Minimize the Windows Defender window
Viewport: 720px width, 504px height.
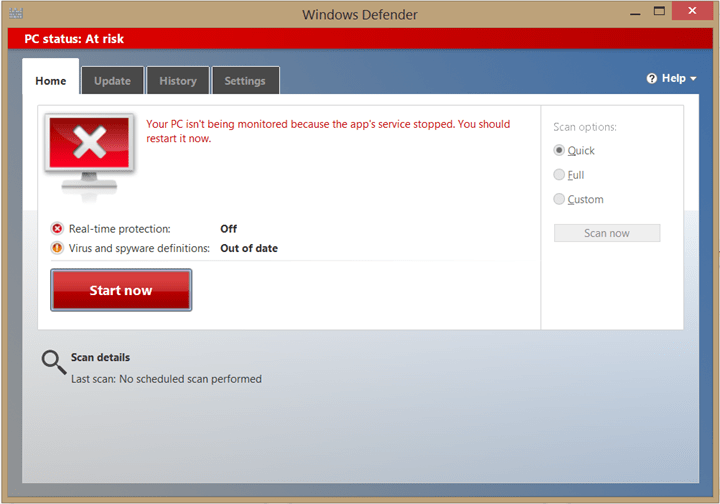[635, 12]
